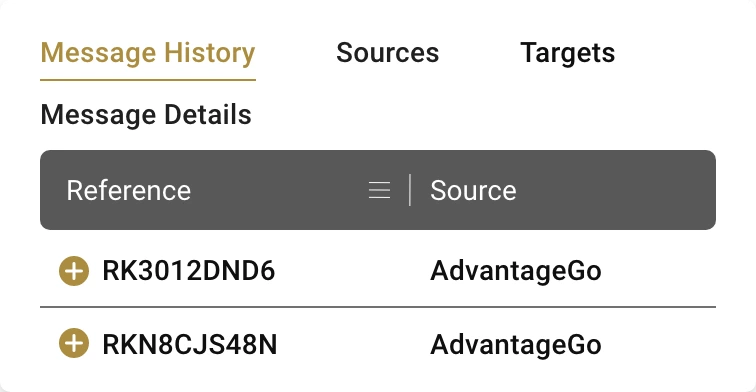Click the blank space between RK3012DND6 and AdvantageGo
This screenshot has height=392, width=756.
[x=352, y=270]
